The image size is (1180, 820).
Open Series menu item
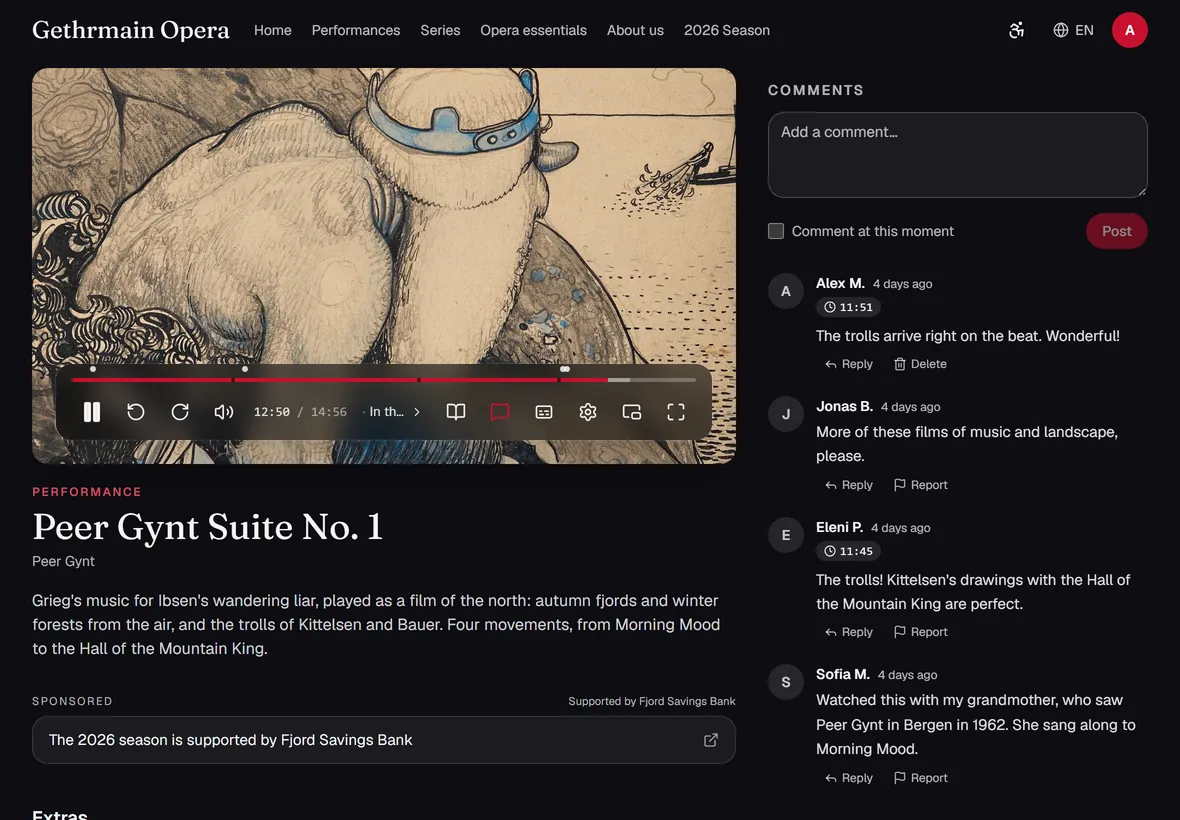click(x=440, y=30)
